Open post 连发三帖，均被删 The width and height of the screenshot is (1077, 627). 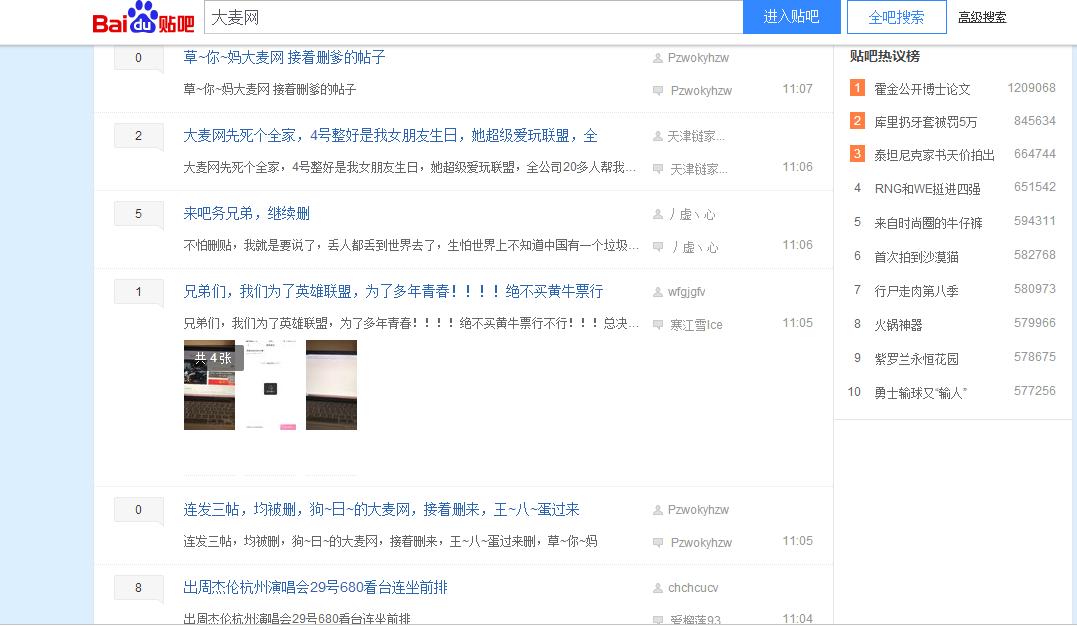(x=381, y=510)
